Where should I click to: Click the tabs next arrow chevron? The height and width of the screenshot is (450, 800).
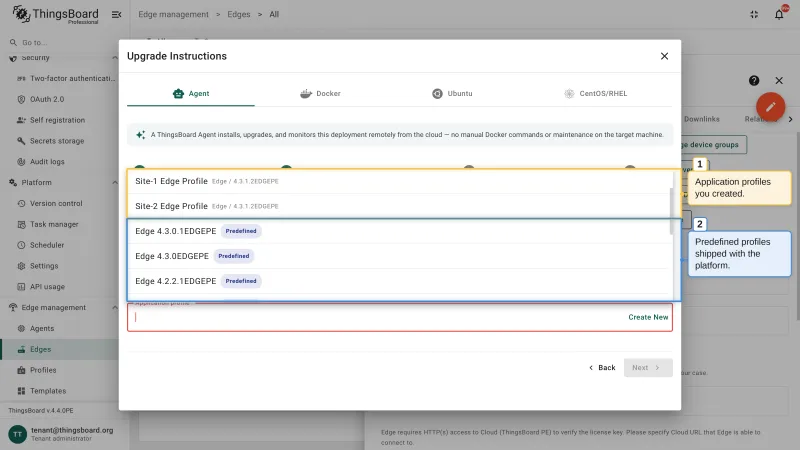(790, 119)
